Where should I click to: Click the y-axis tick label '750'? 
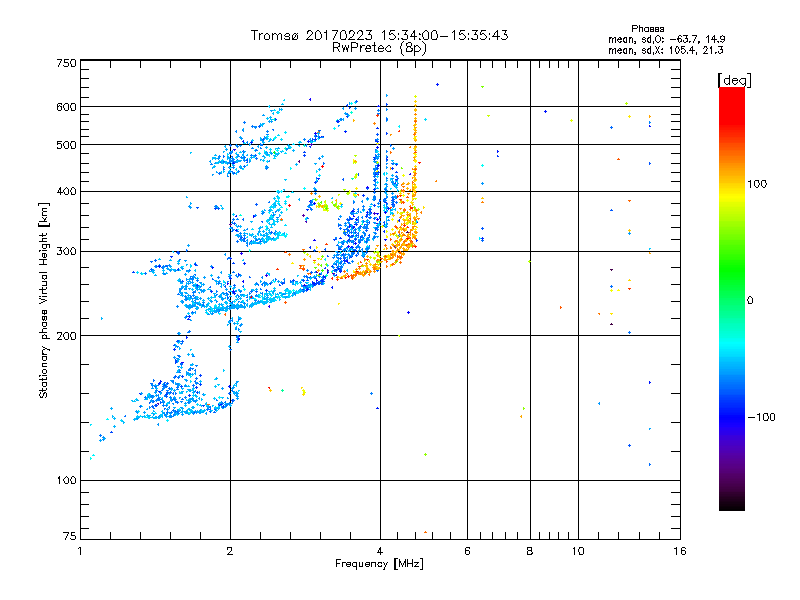pos(66,63)
